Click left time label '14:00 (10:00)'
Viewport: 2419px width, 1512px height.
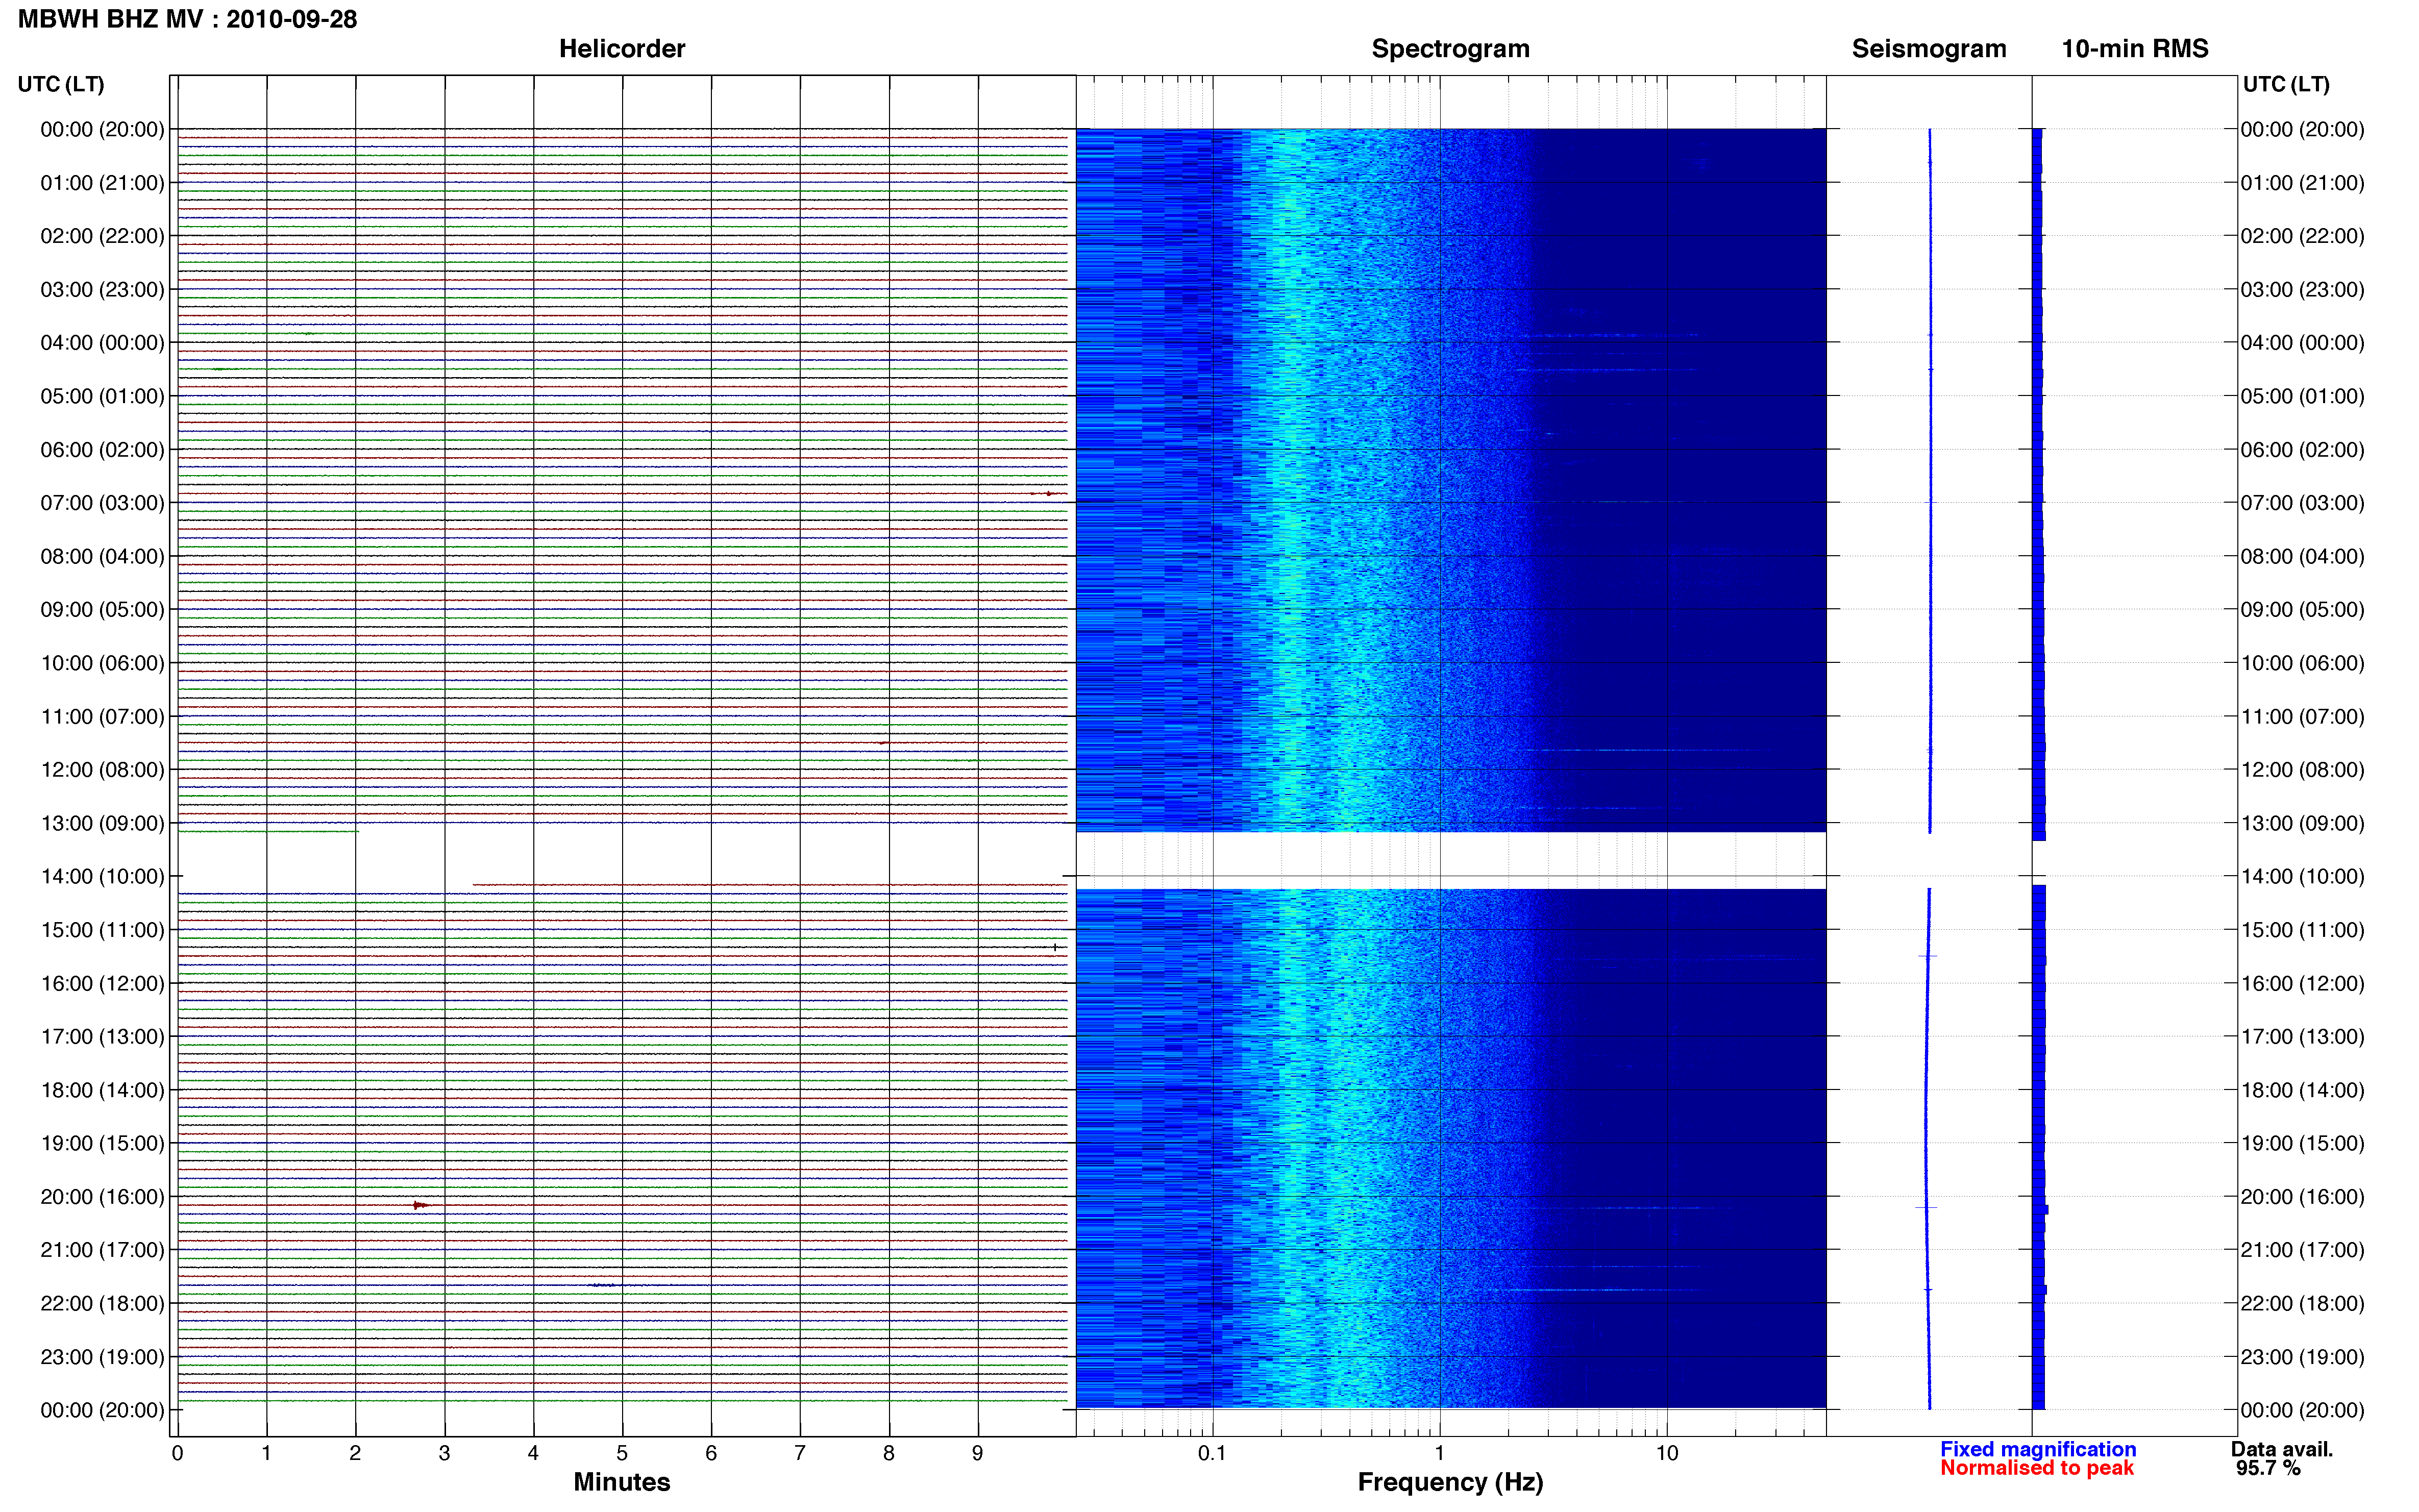(102, 876)
